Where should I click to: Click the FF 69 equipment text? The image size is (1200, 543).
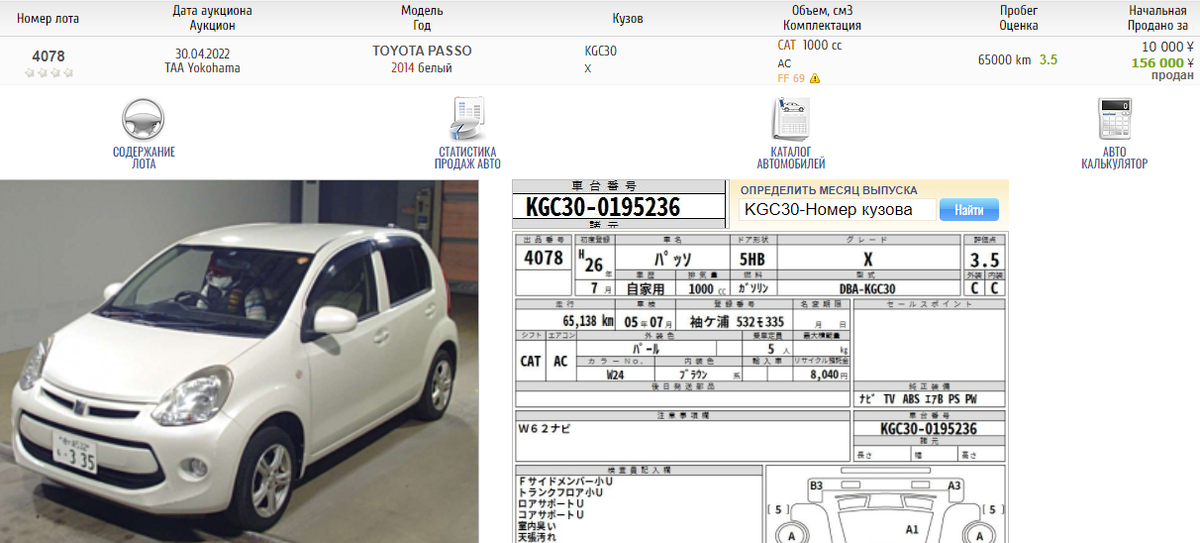(791, 78)
